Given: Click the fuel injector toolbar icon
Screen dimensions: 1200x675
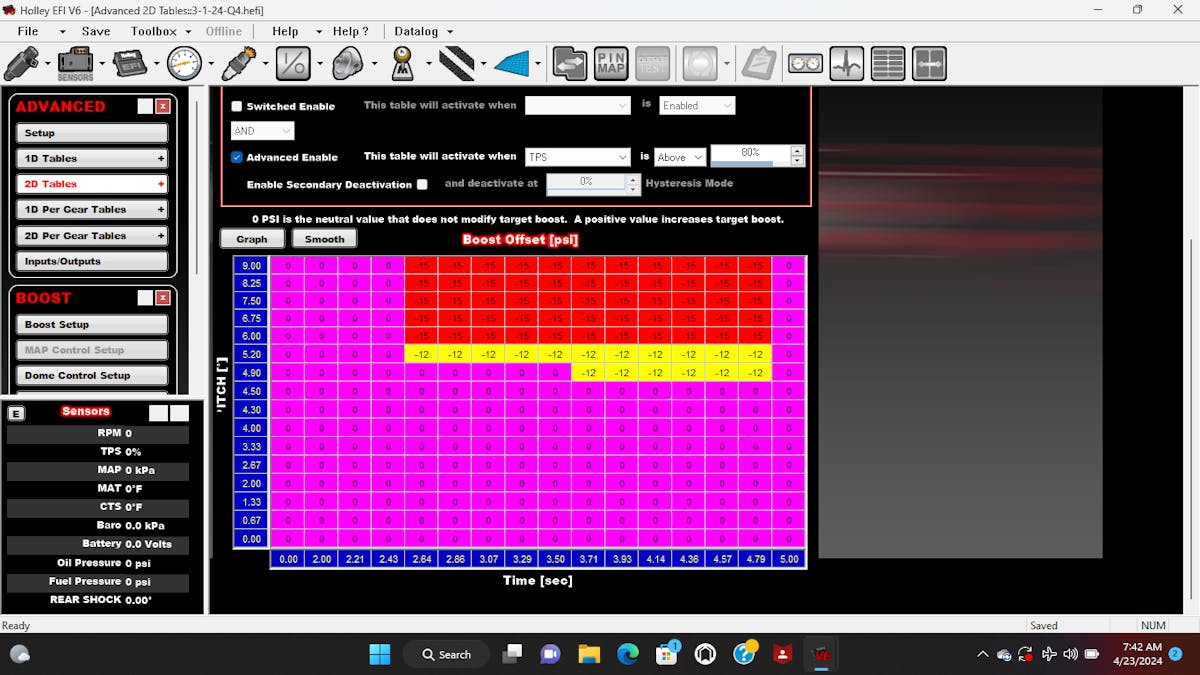Looking at the screenshot, I should pos(22,64).
